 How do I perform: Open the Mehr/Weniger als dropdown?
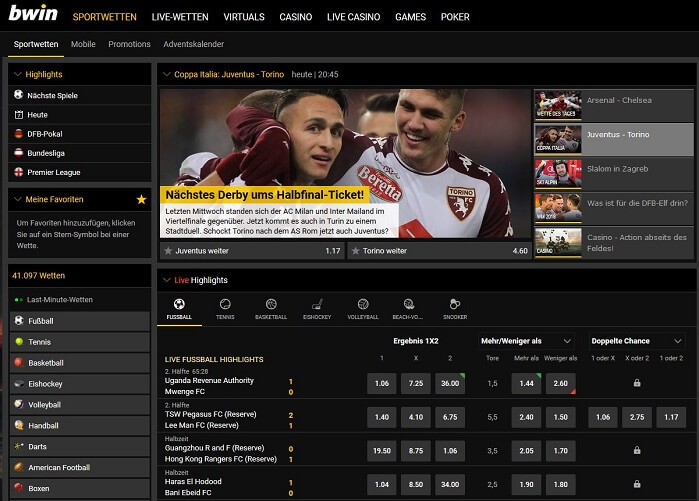tap(526, 341)
